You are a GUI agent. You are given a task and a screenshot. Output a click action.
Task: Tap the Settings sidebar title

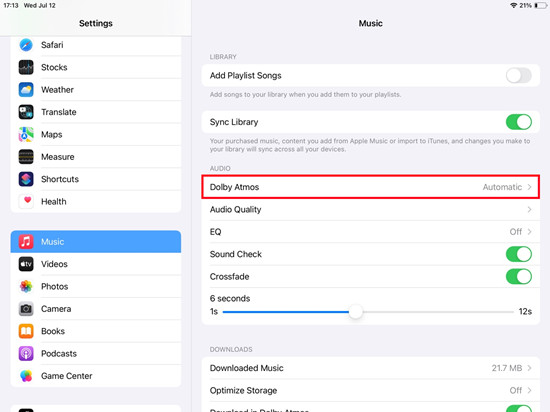[96, 23]
